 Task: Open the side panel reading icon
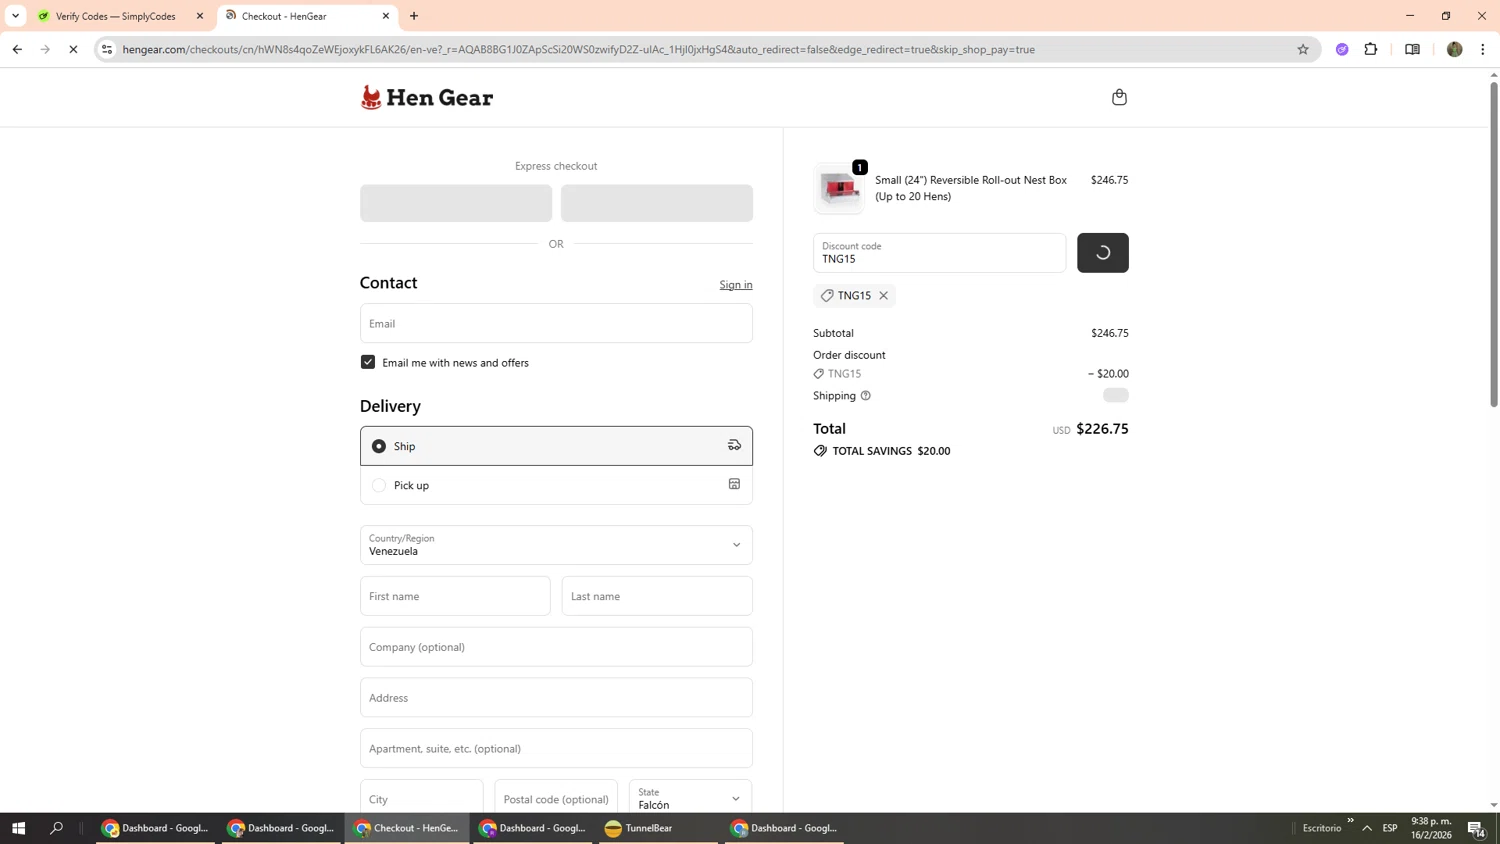click(1412, 49)
